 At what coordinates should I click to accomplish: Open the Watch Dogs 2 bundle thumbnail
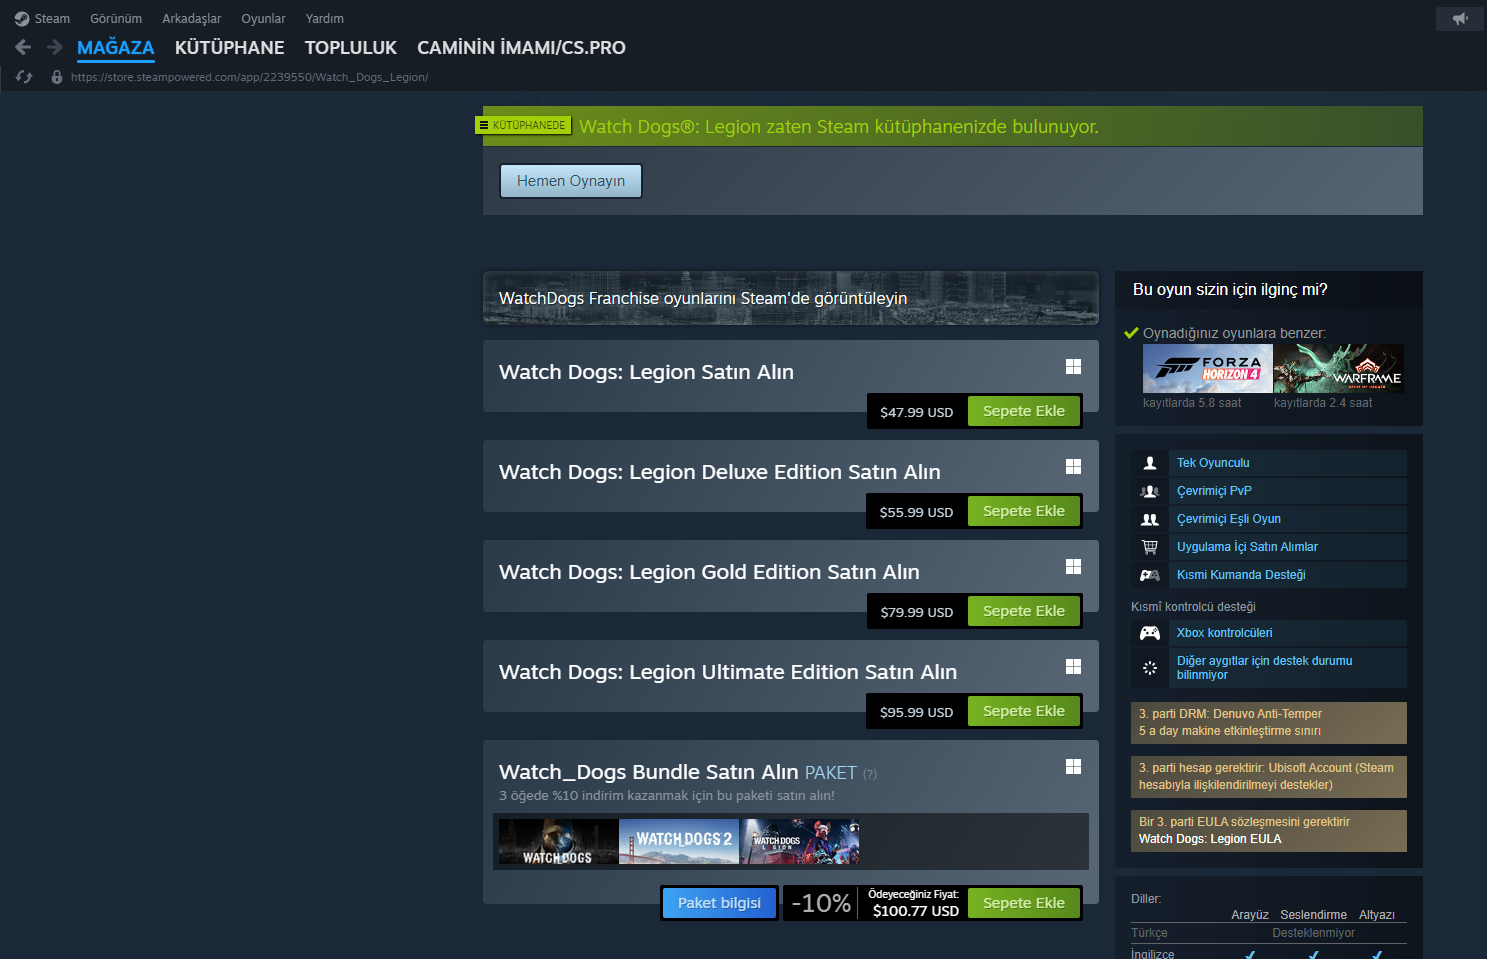click(679, 842)
